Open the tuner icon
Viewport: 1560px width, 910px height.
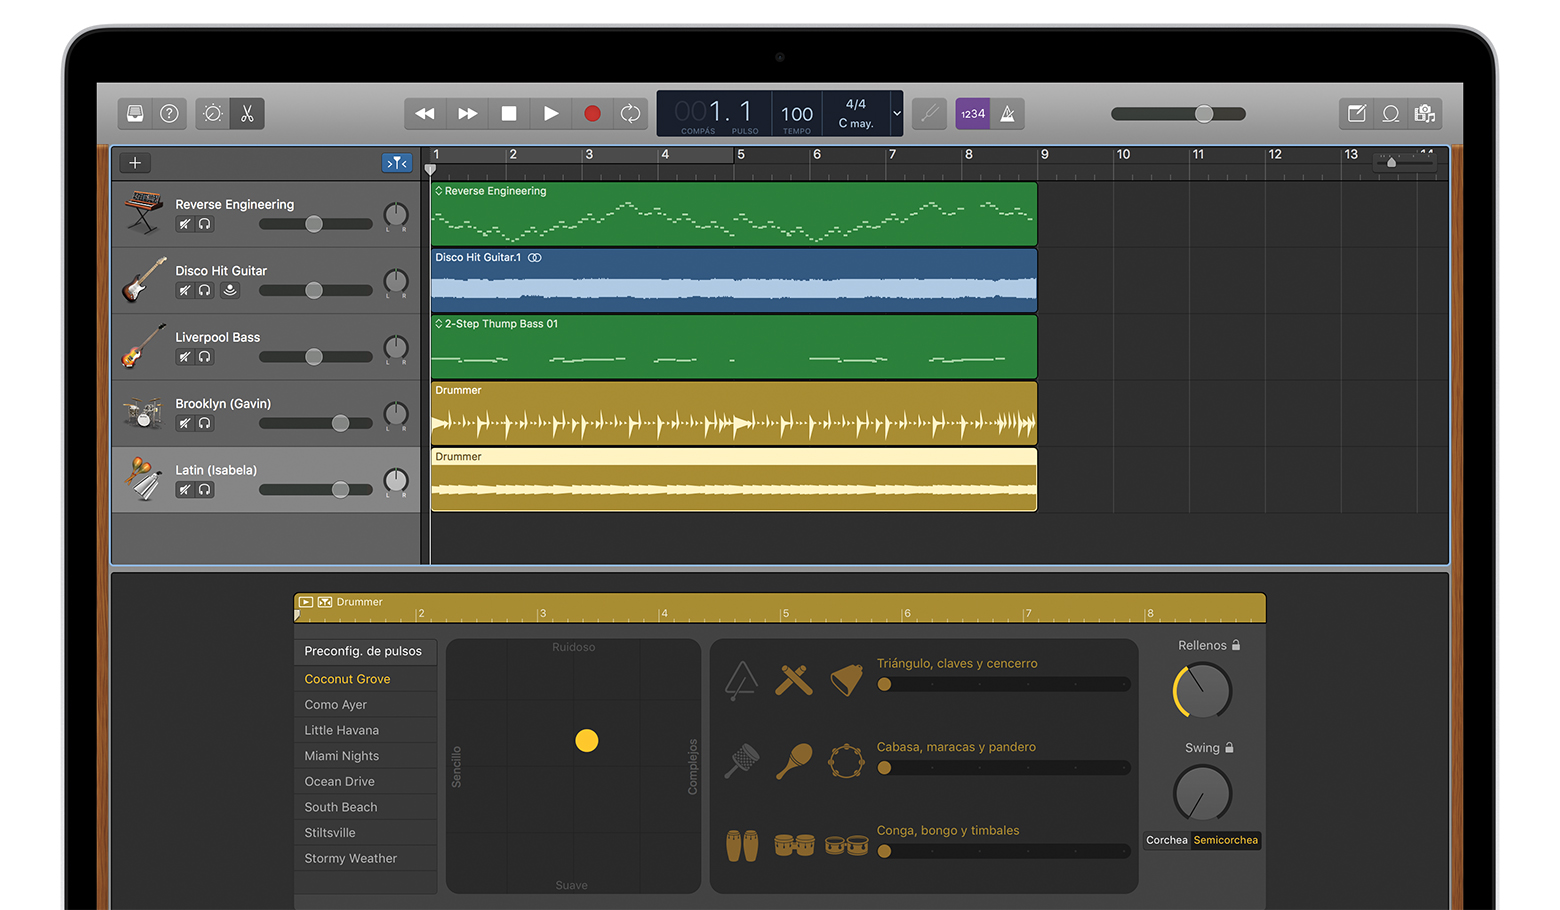[x=929, y=114]
